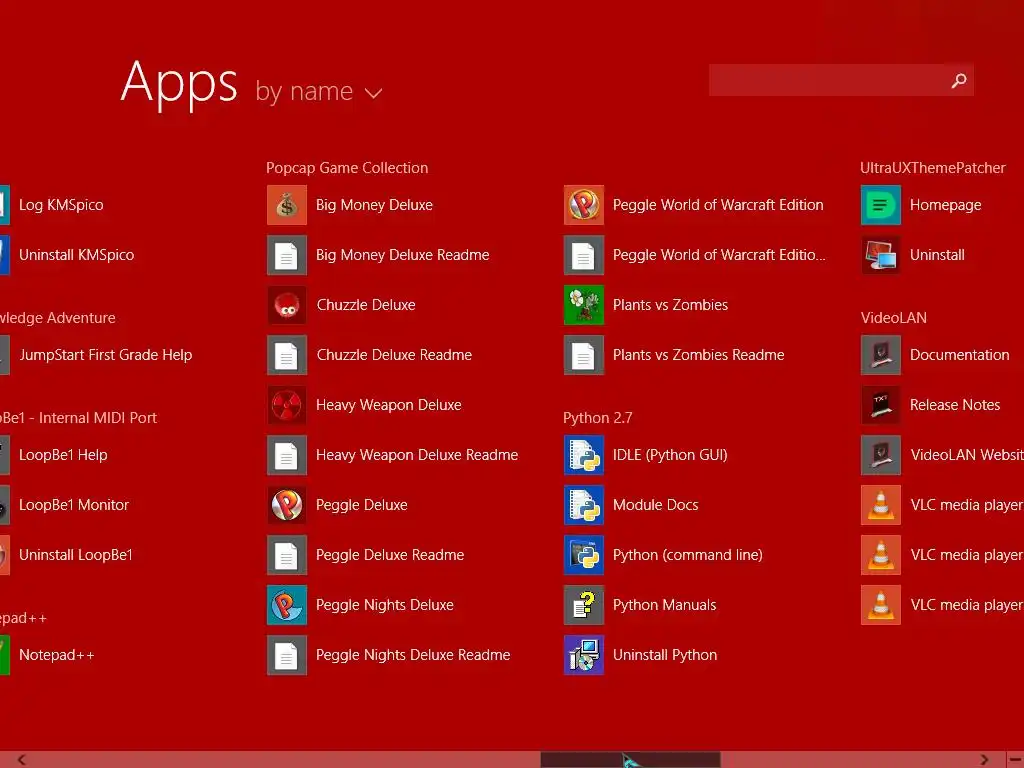Click the Uninstall Python icon
This screenshot has height=768, width=1024.
(x=584, y=655)
